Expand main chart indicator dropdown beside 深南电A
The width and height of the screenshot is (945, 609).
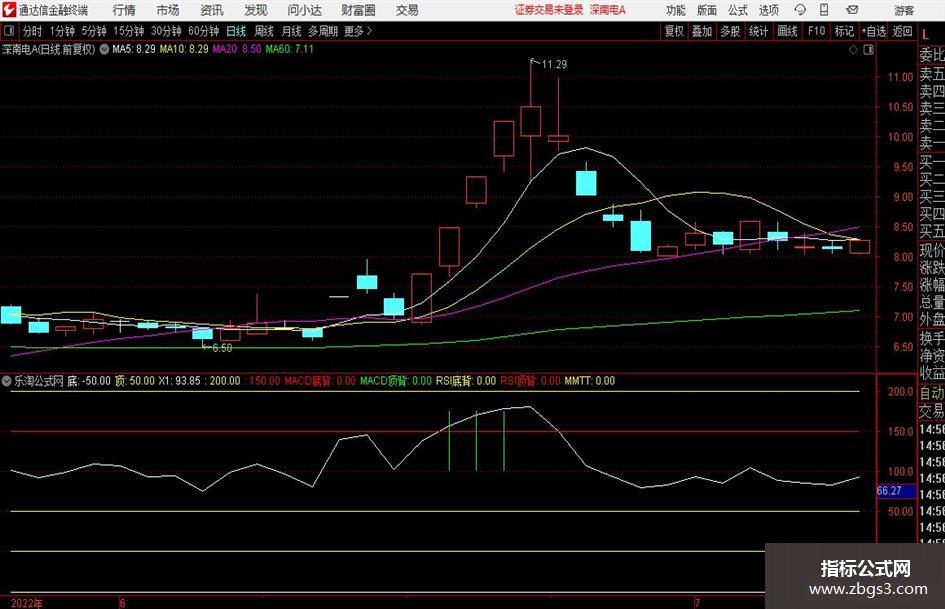[104, 49]
